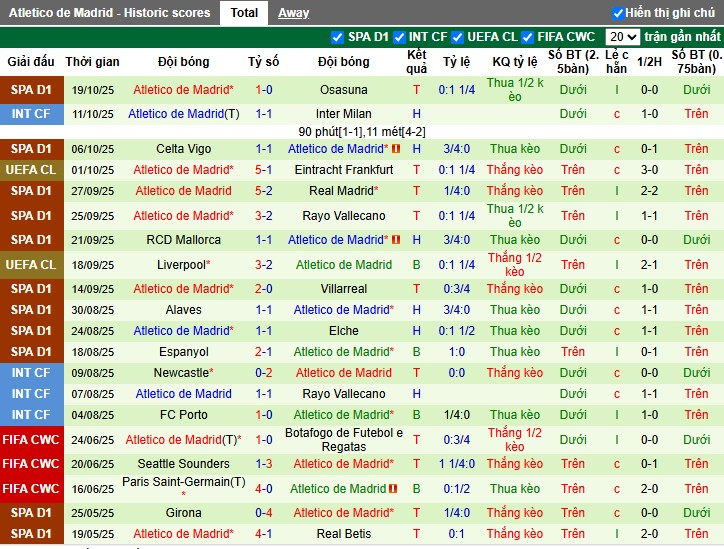Click the KQ tỷ lệ column header
Screen dimensions: 724x549
coord(515,61)
